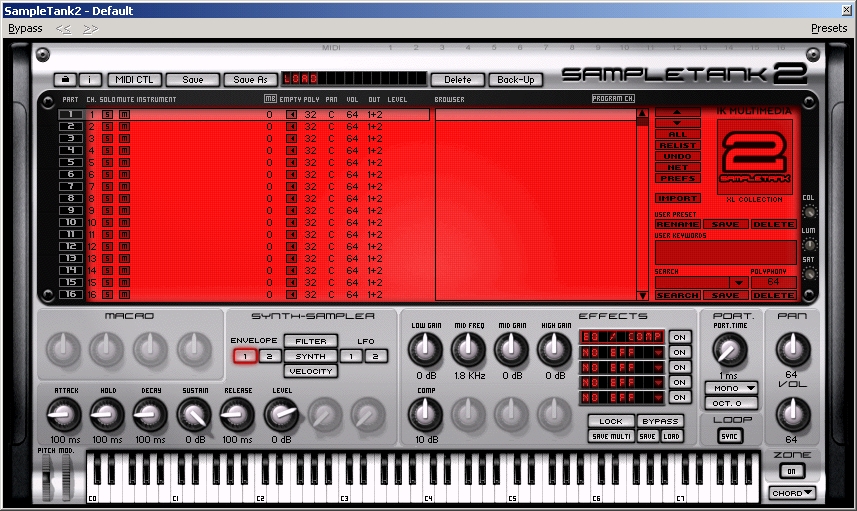Click the browser up arrow button

pos(677,112)
